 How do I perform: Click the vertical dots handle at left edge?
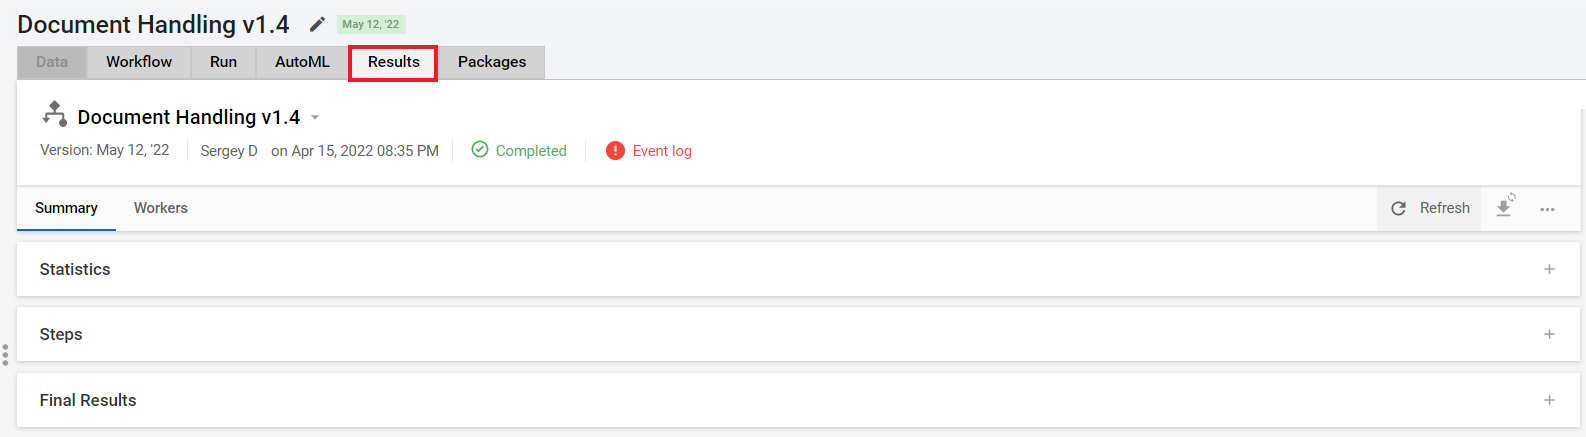point(5,355)
